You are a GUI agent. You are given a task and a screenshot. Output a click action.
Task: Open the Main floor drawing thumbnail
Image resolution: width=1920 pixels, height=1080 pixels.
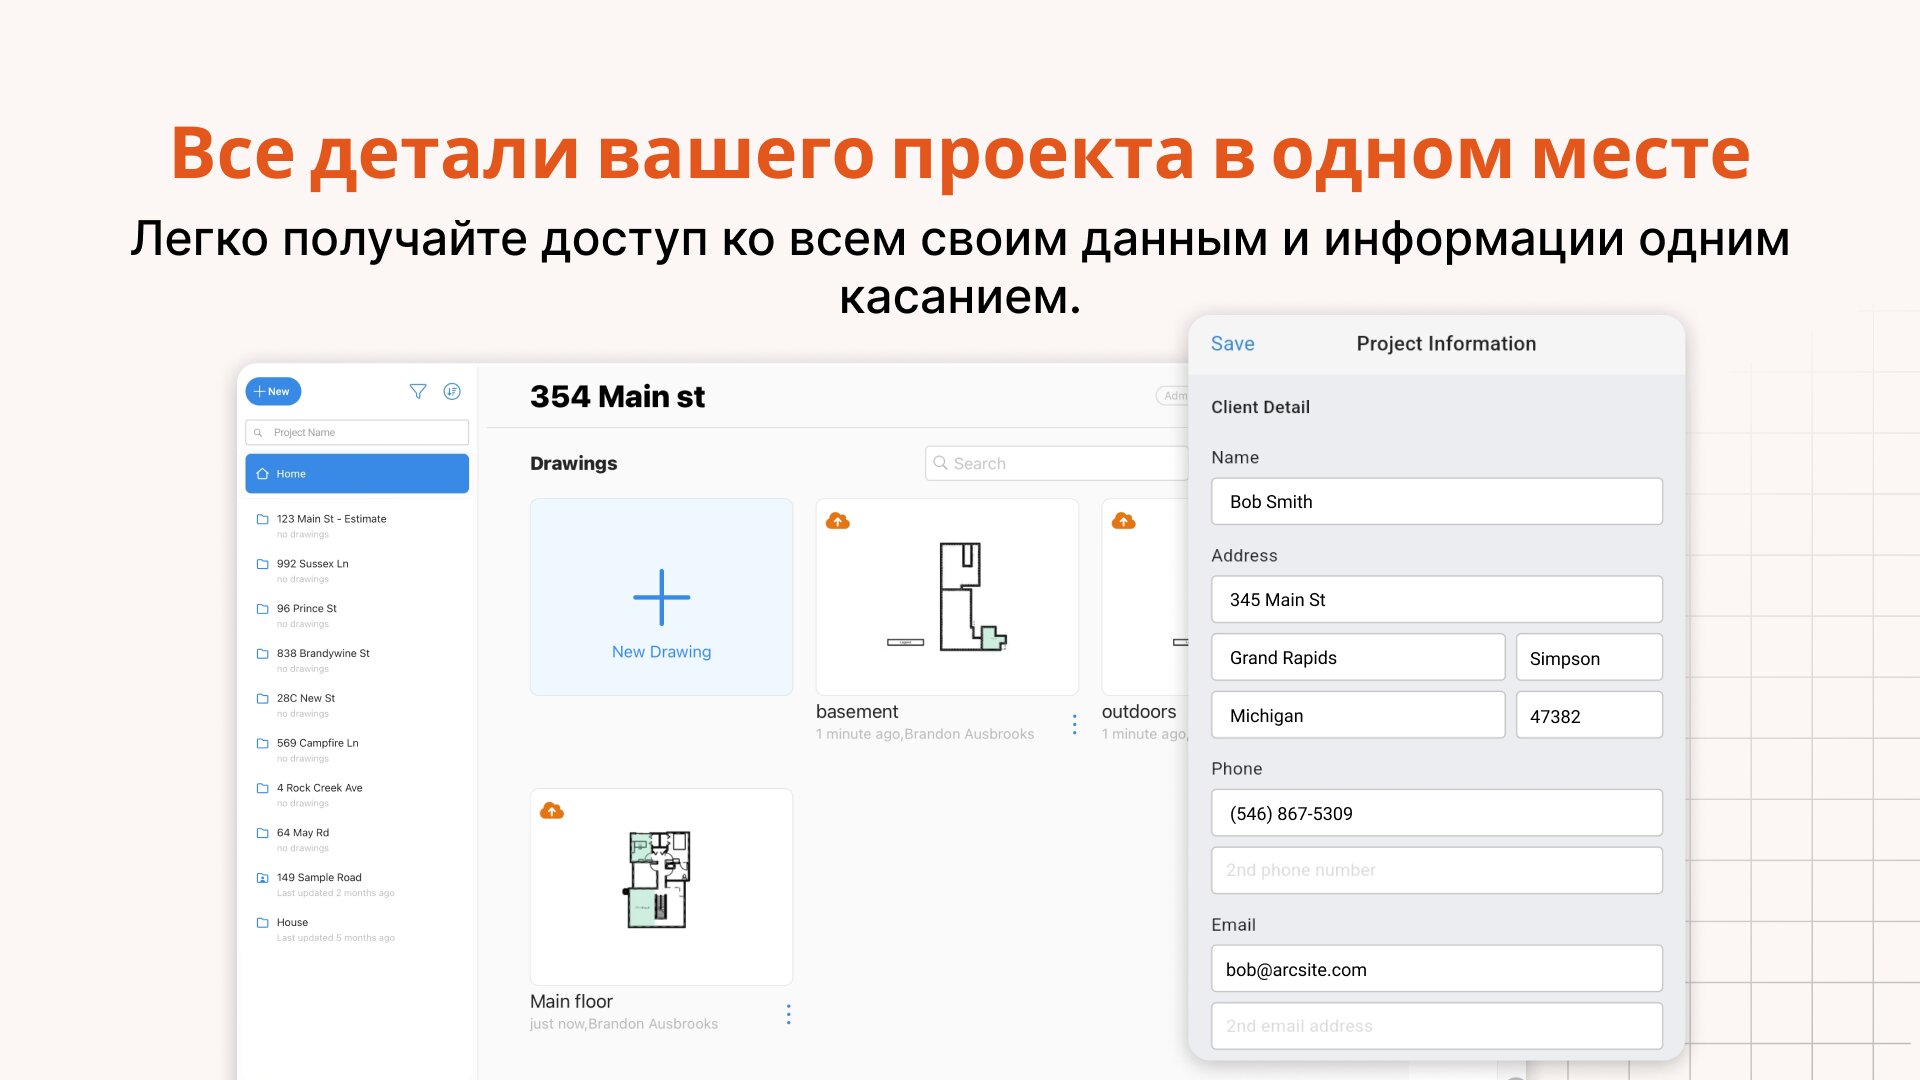coord(661,886)
